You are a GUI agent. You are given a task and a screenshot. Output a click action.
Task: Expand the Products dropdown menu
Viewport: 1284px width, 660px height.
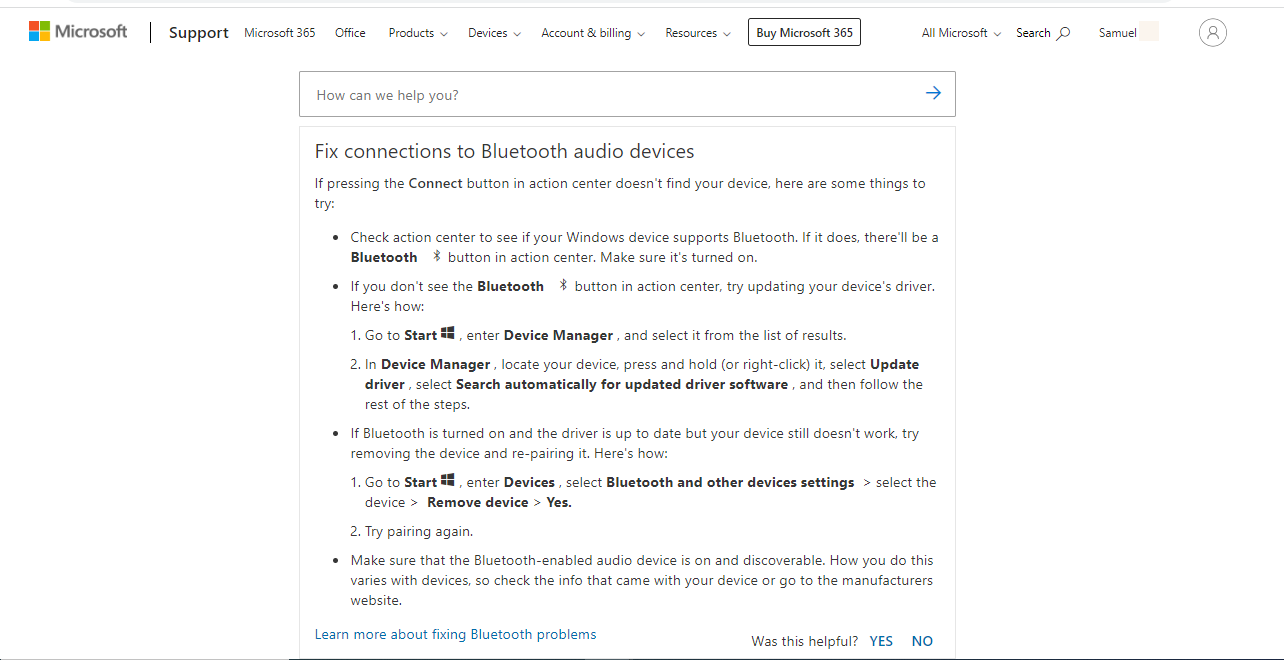click(418, 33)
